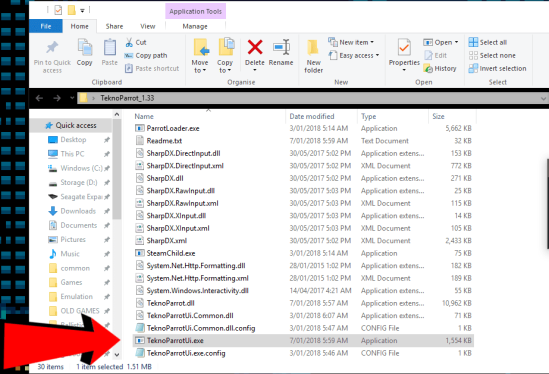Expand the Open button dropdown arrow
This screenshot has height=374, width=549.
click(457, 42)
